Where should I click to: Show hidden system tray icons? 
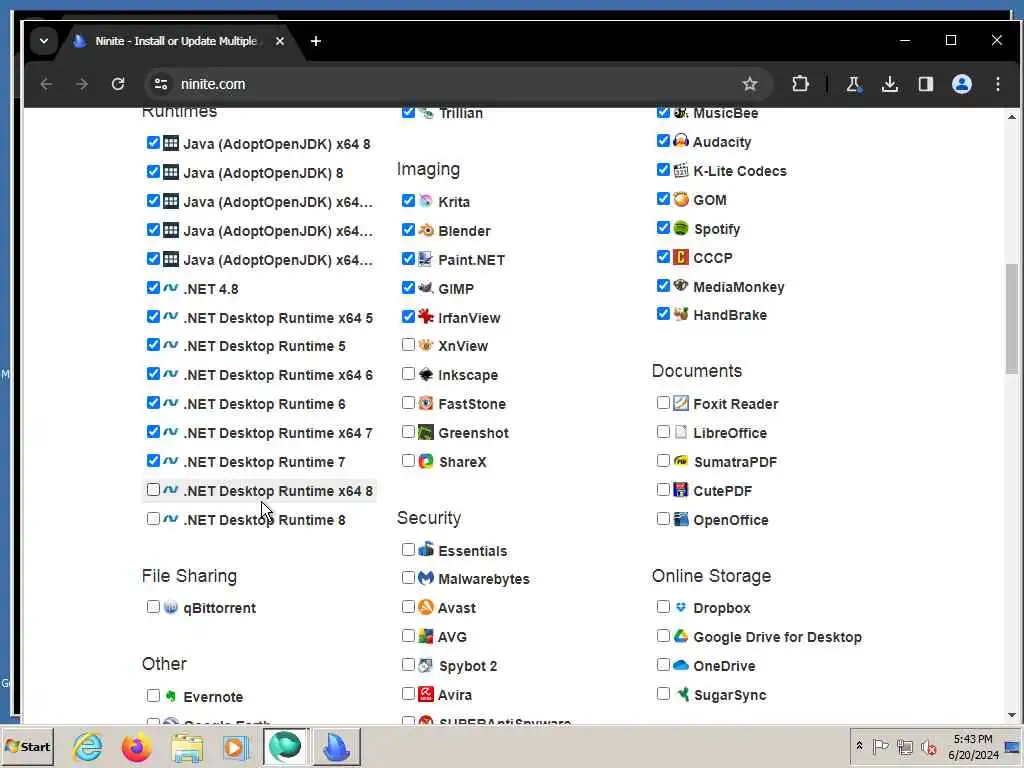point(859,746)
